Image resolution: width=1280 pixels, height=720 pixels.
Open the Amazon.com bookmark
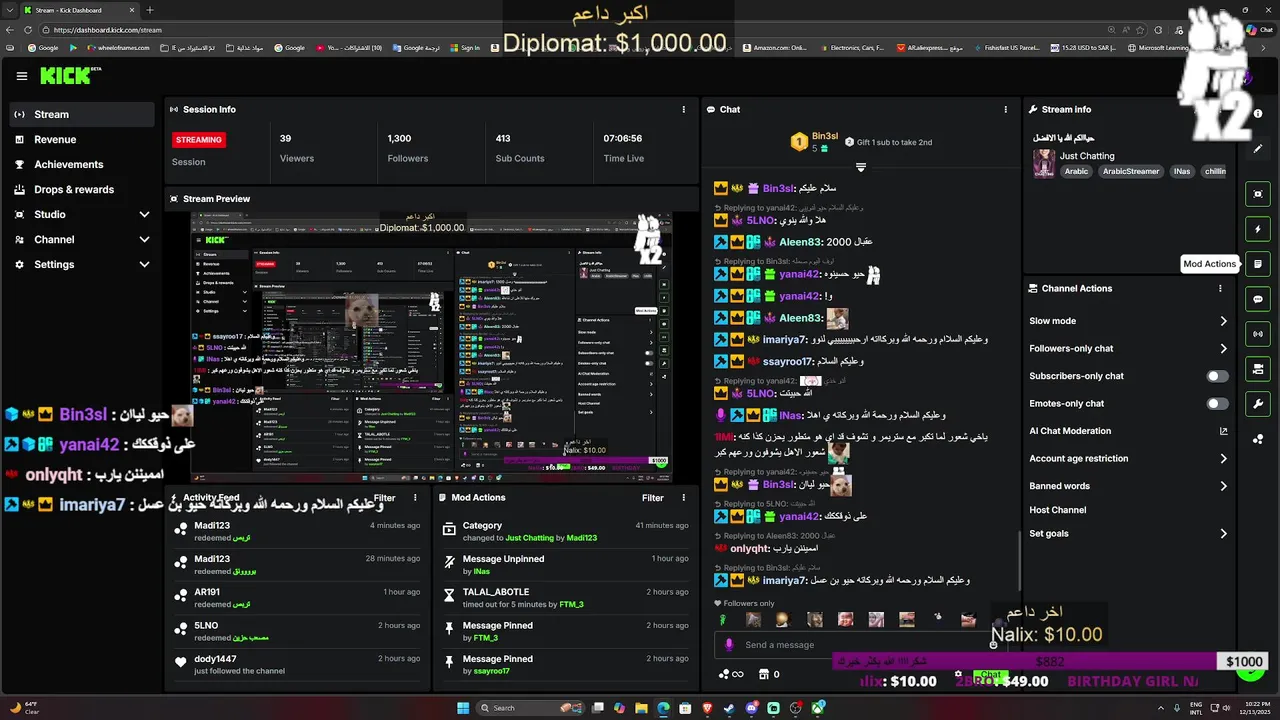point(775,47)
